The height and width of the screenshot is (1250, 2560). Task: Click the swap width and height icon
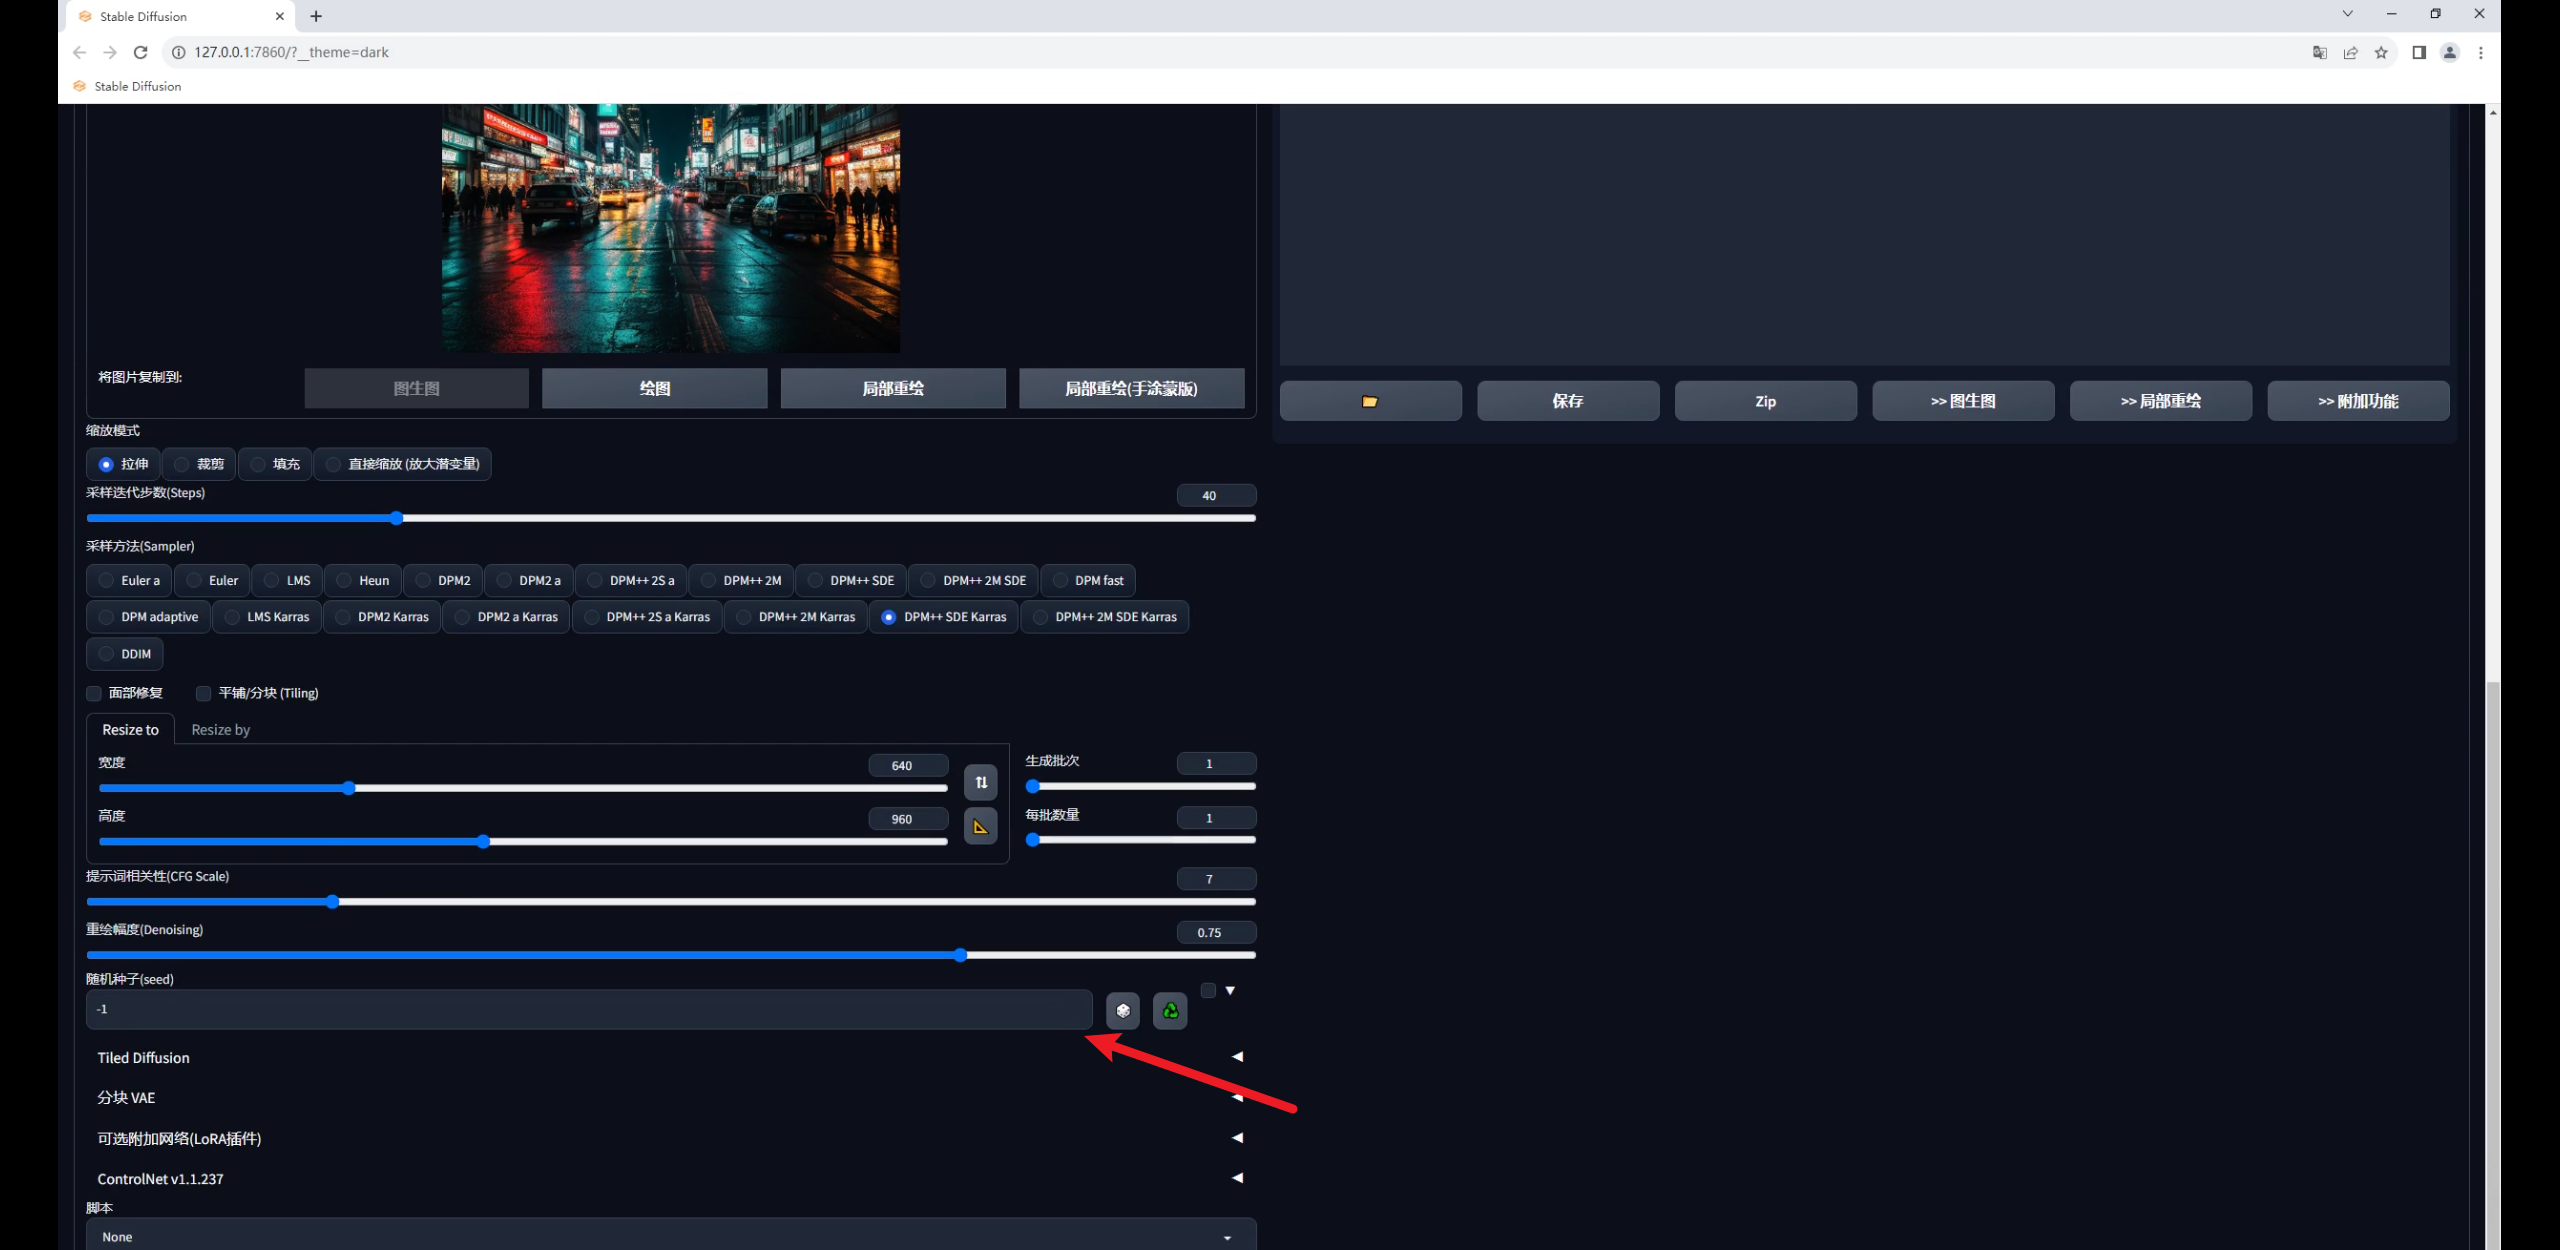(x=981, y=782)
